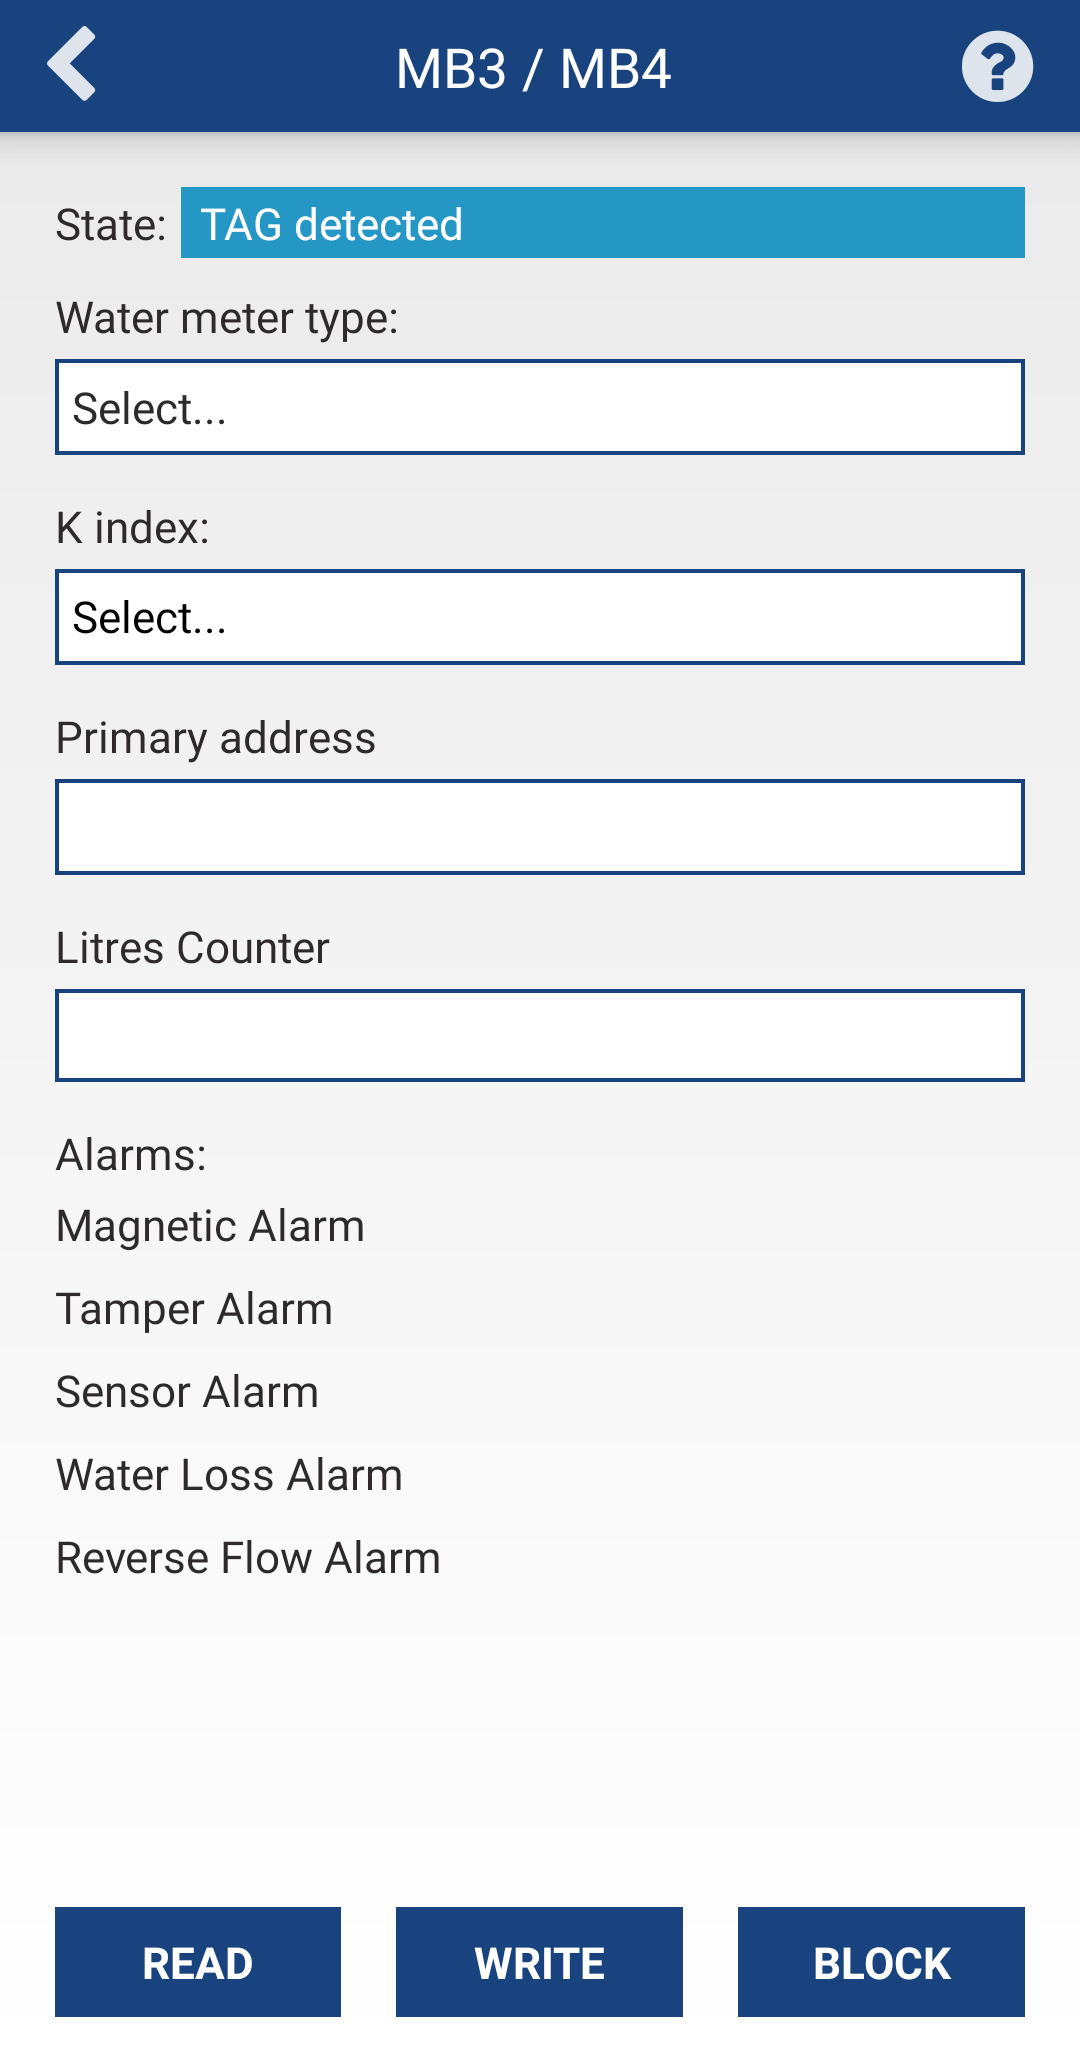
Task: Expand the K index selector
Action: click(x=540, y=618)
